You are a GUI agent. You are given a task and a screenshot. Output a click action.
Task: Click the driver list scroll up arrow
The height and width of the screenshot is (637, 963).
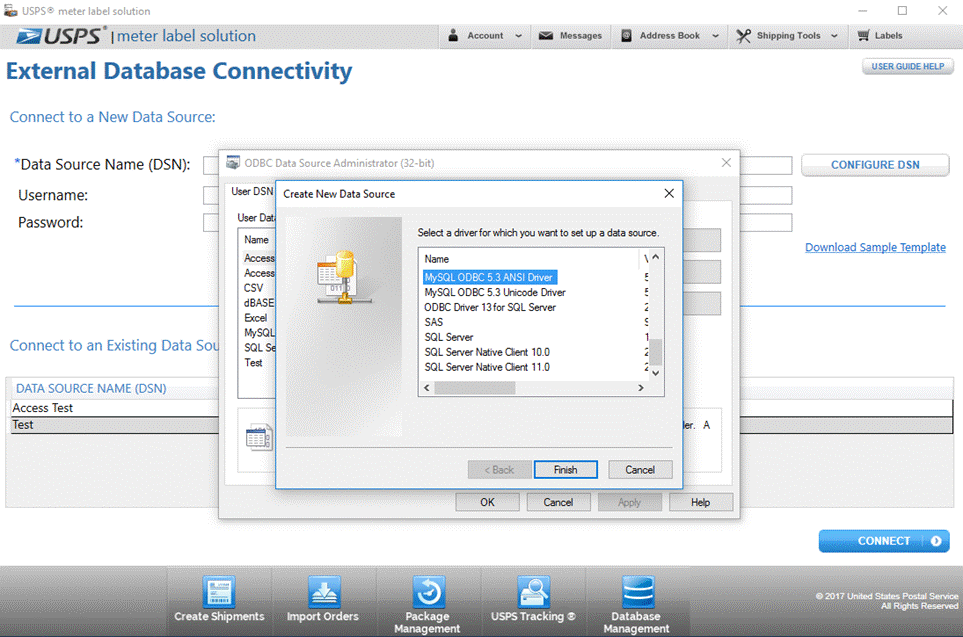click(656, 257)
